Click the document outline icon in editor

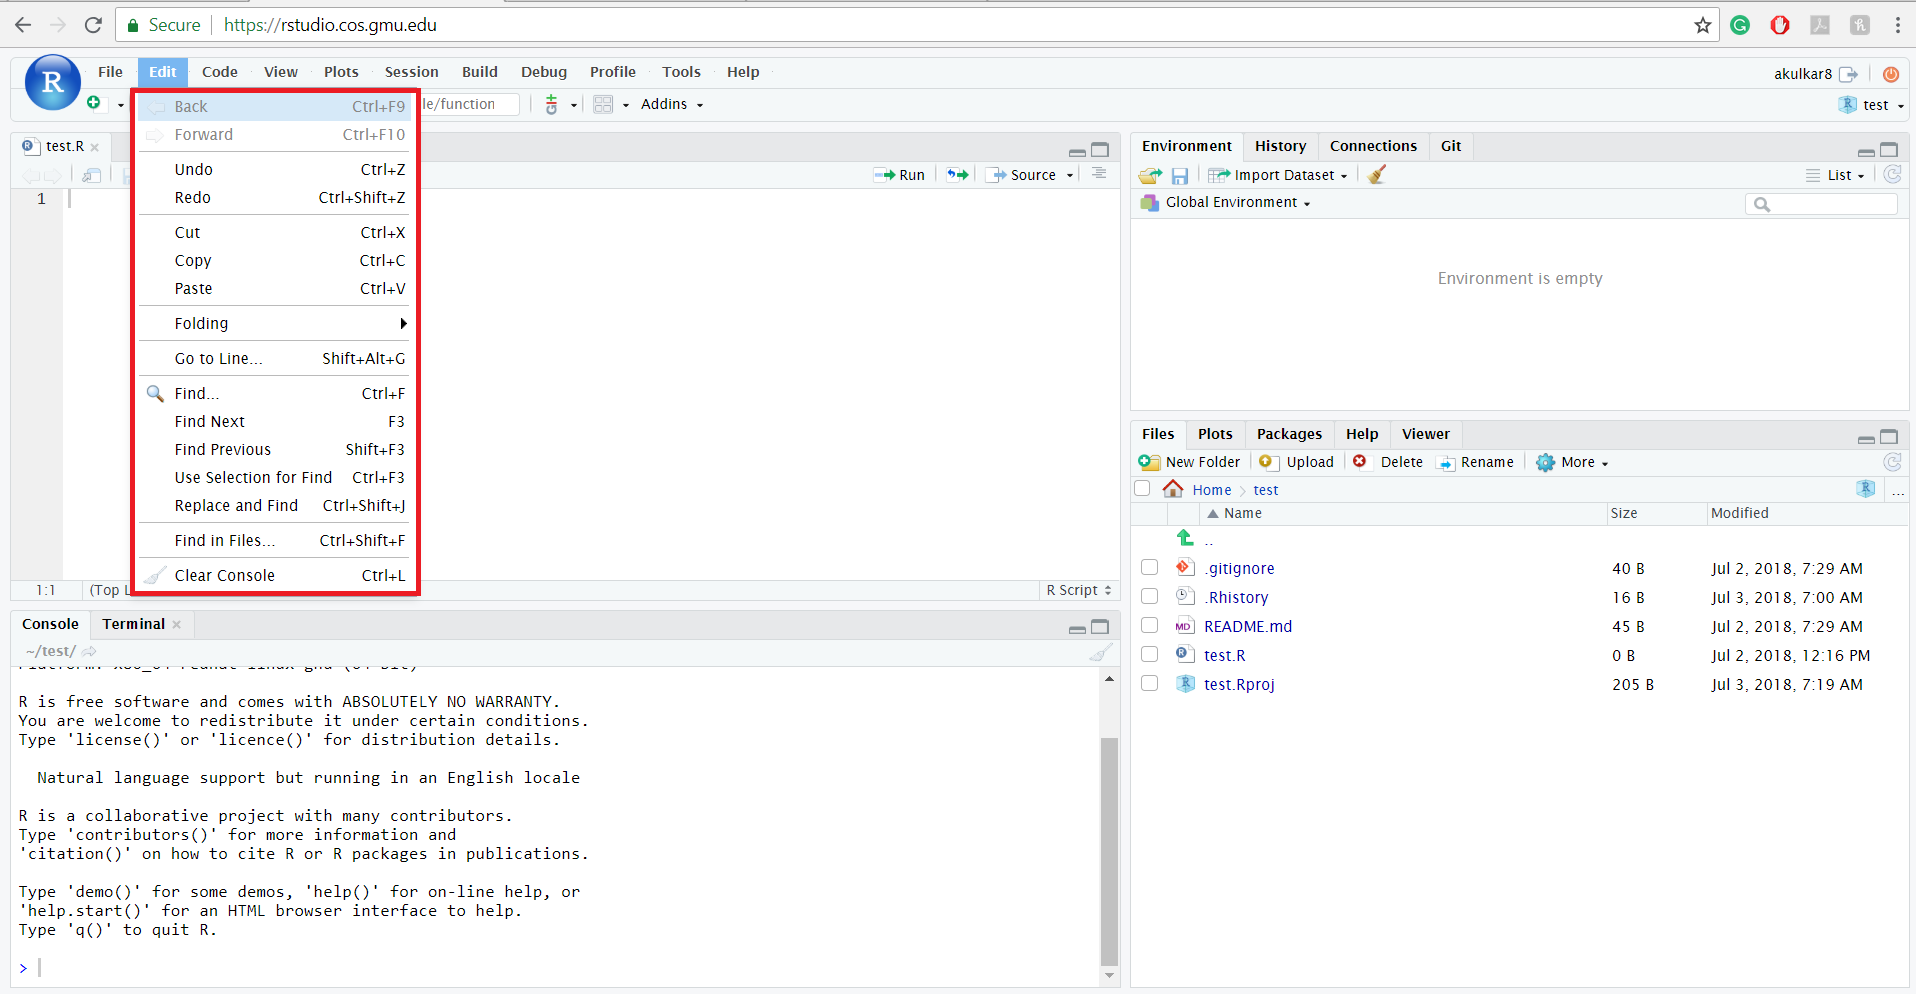coord(1099,174)
